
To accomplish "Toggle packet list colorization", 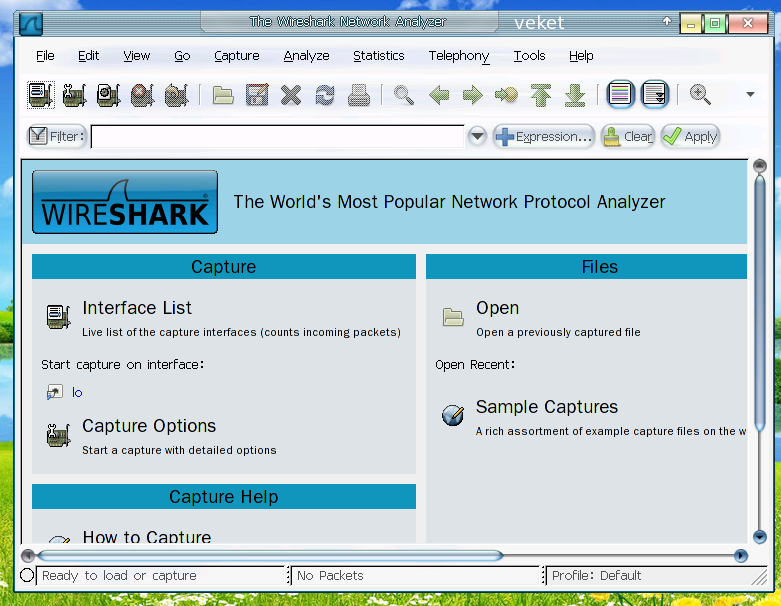I will (x=620, y=94).
